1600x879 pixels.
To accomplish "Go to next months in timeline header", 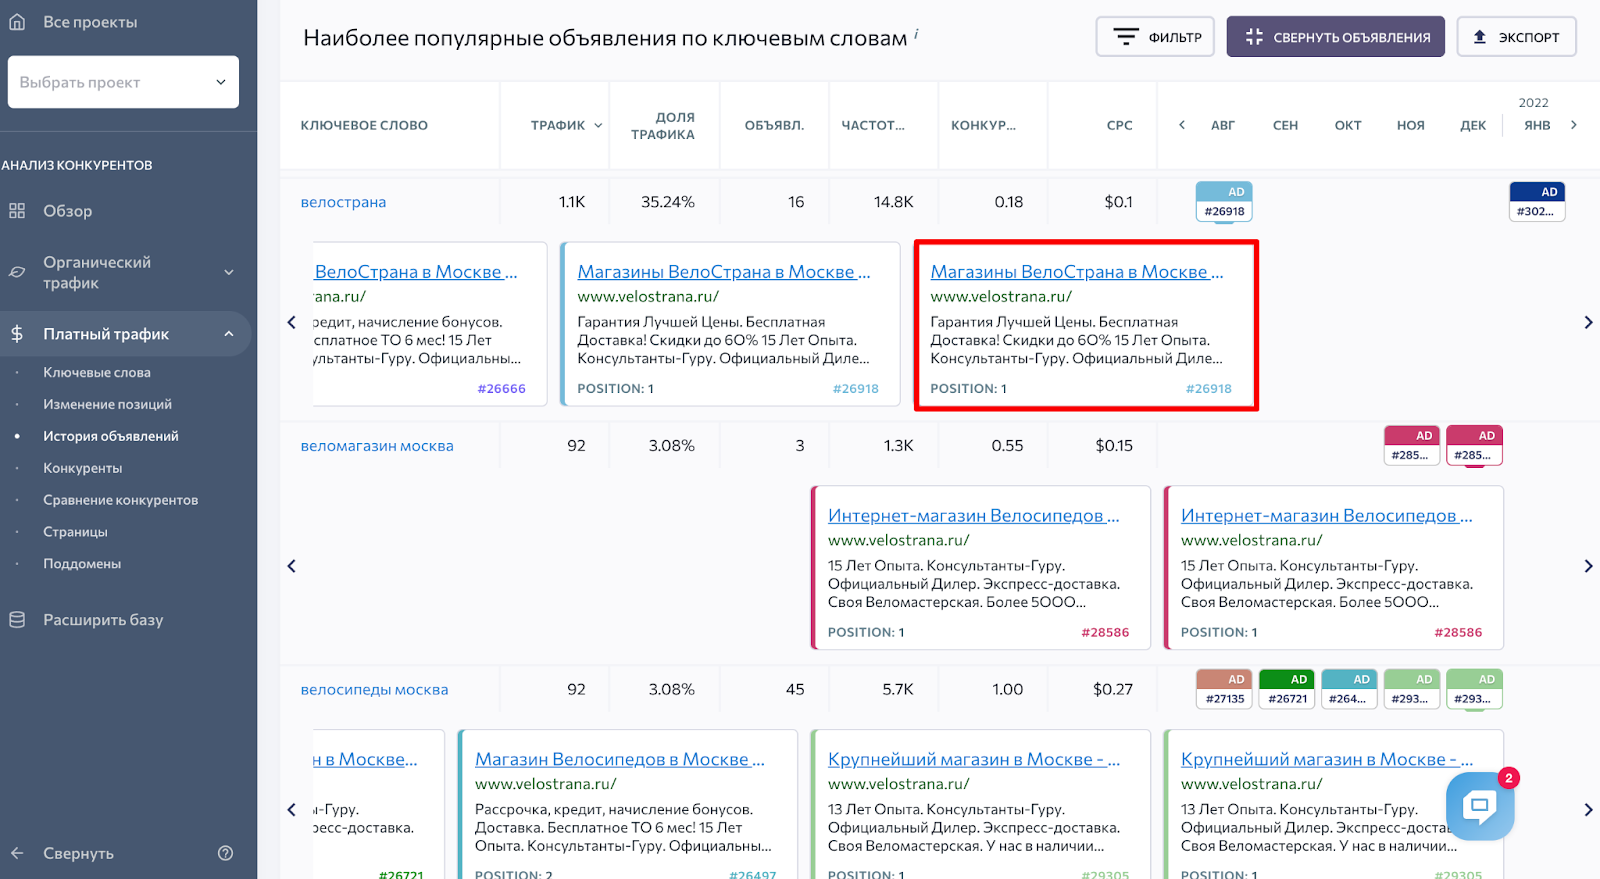I will [1574, 125].
